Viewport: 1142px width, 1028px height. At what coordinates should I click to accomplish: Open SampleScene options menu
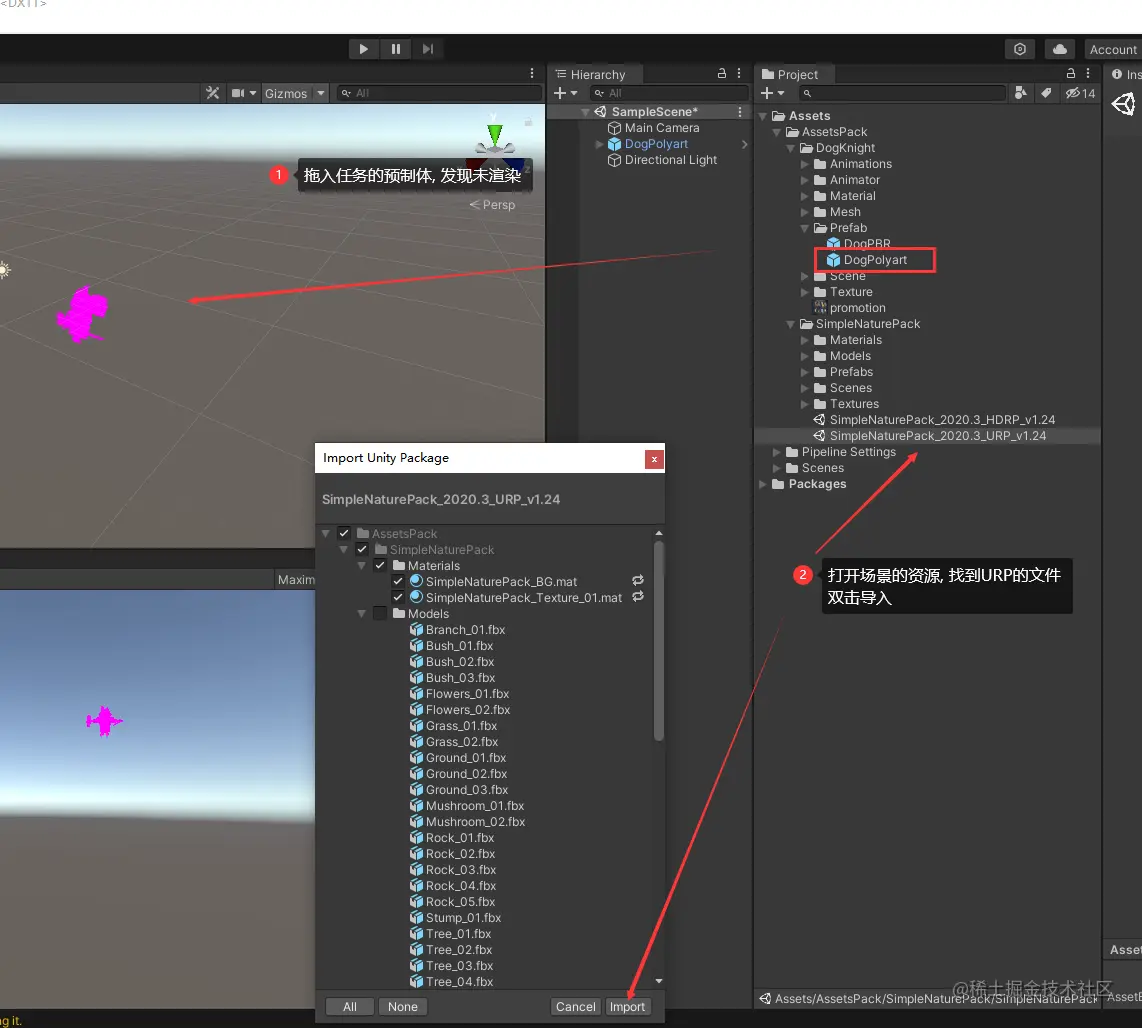pyautogui.click(x=740, y=111)
